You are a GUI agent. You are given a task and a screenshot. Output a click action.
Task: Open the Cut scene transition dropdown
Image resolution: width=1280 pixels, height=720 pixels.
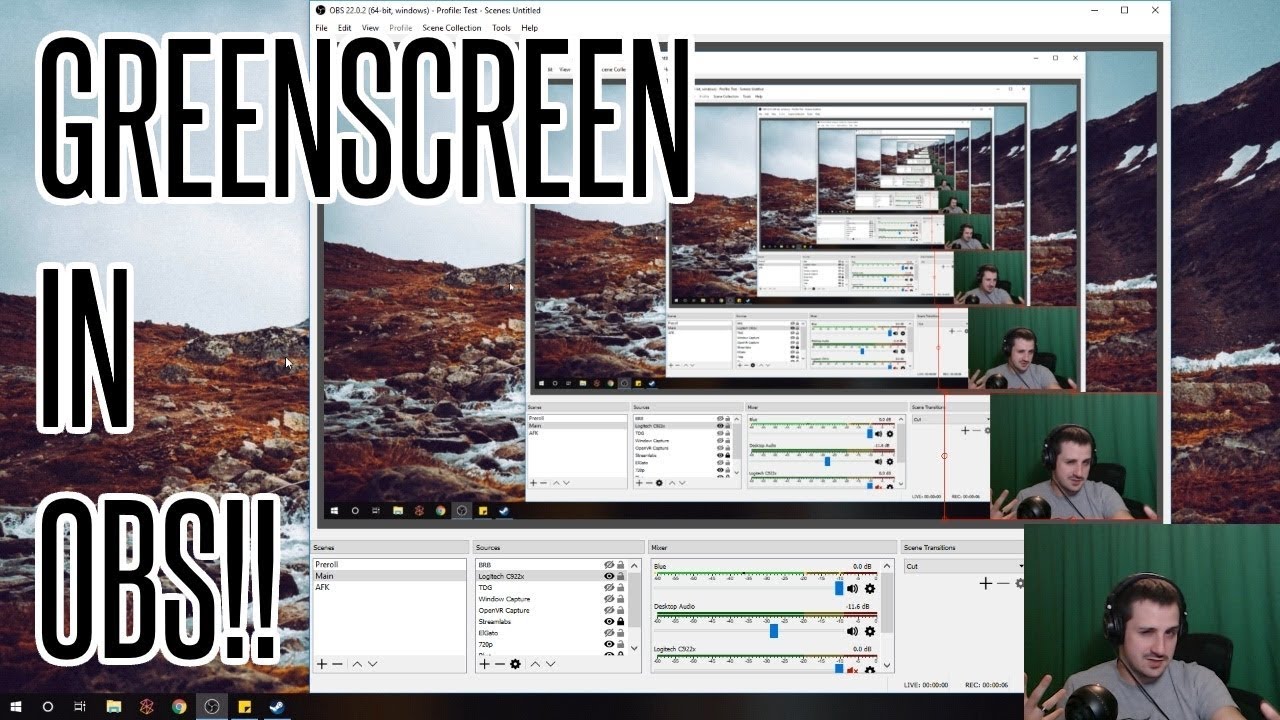click(x=963, y=566)
